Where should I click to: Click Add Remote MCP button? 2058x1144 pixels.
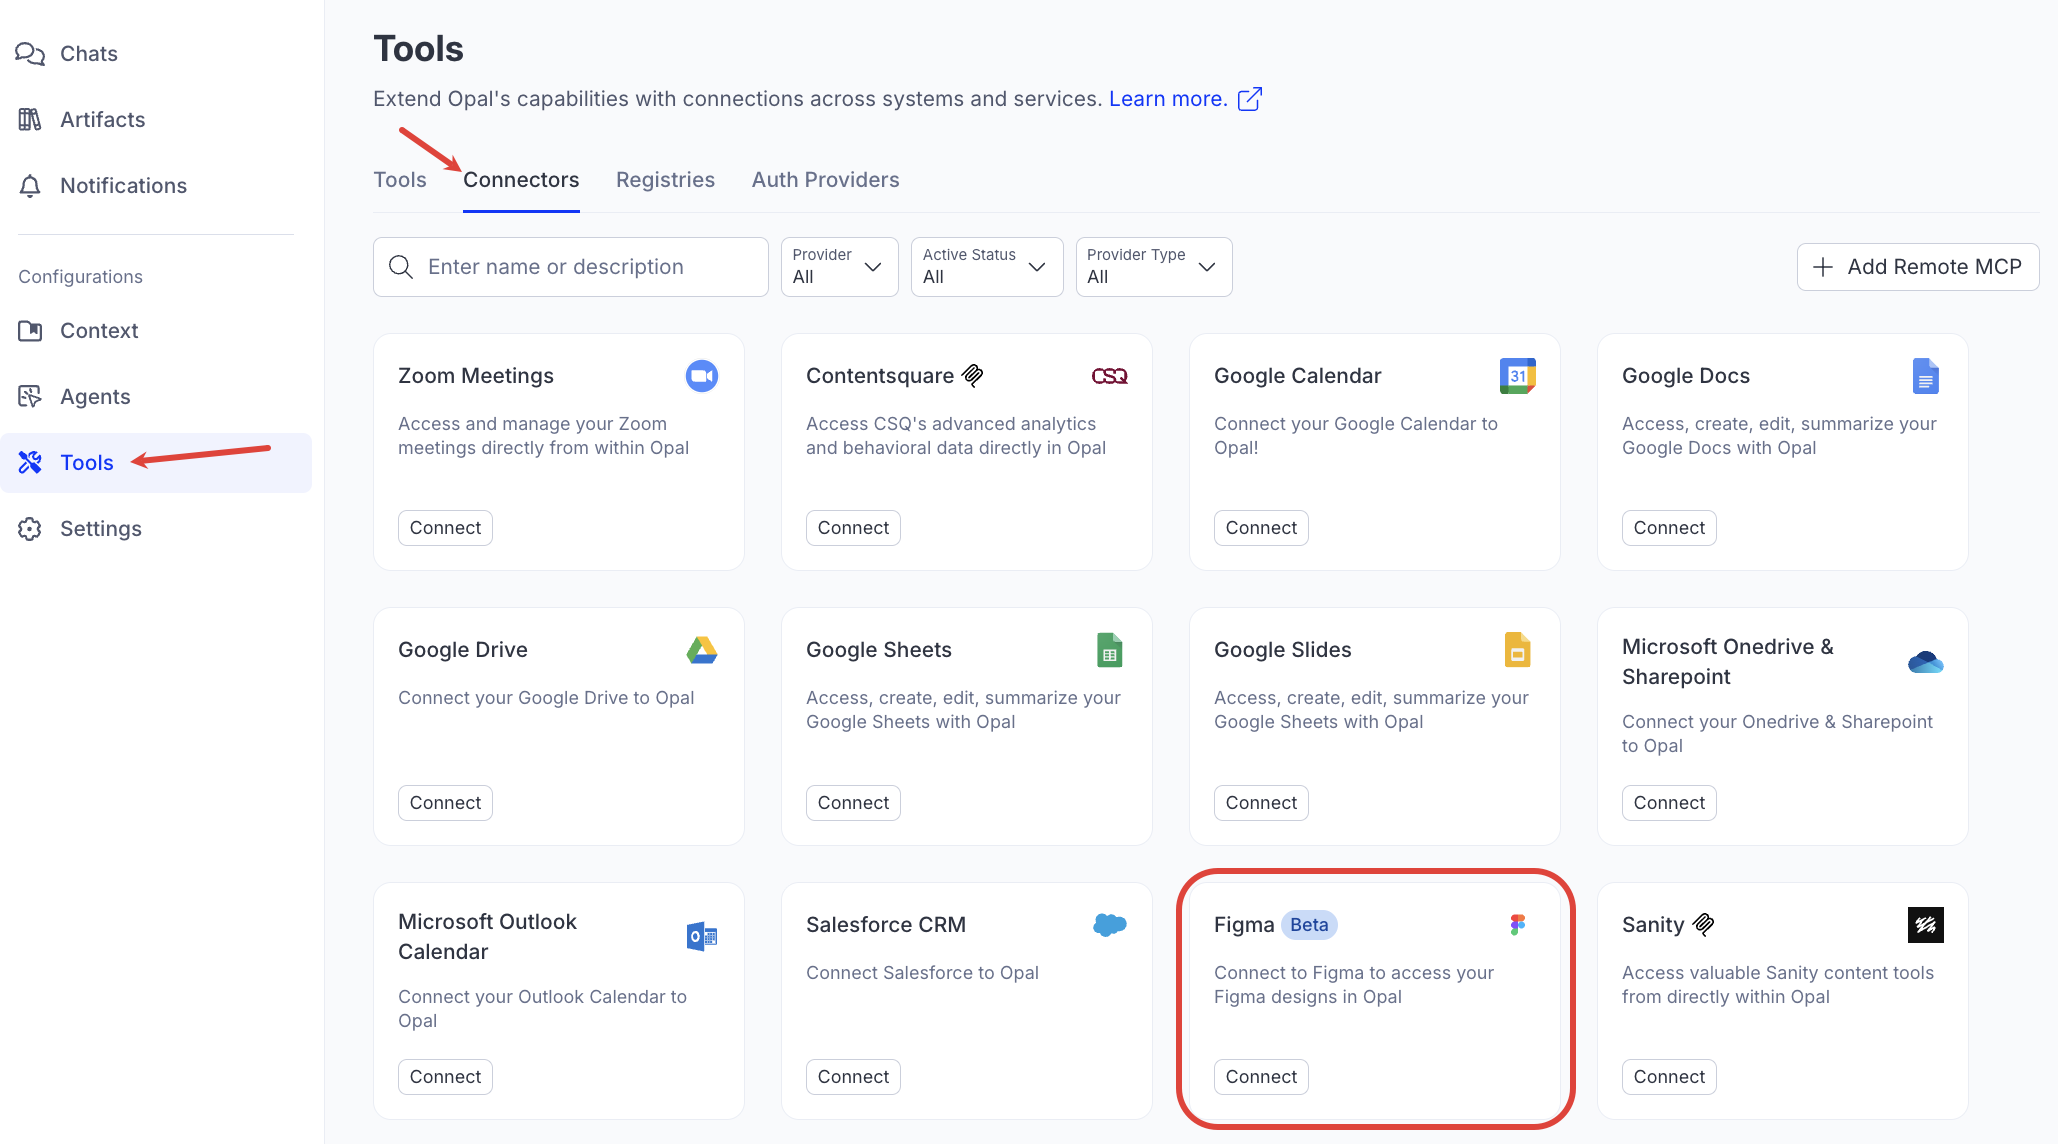[x=1918, y=267]
